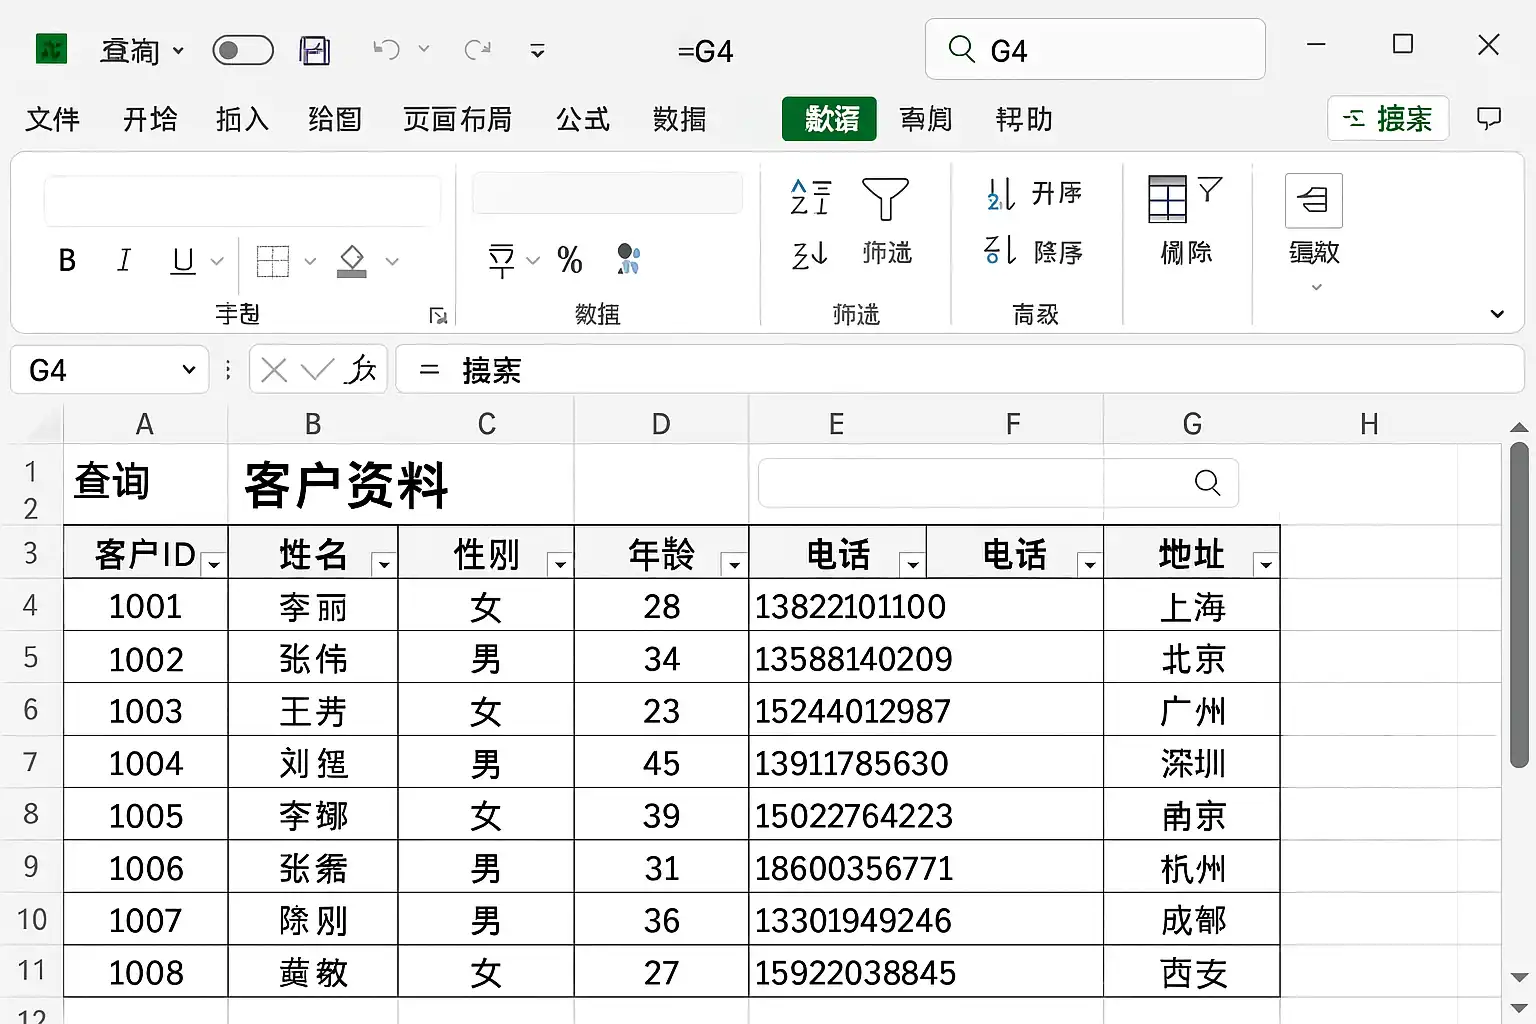Expand the Name Box dropdown arrow
1536x1024 pixels.
point(188,370)
